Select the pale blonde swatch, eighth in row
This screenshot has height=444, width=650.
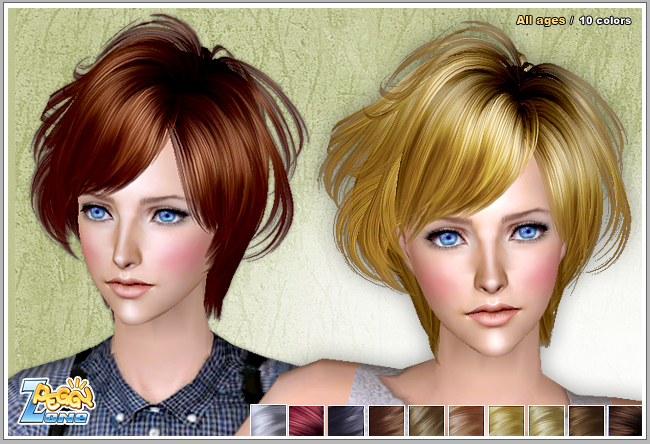point(546,419)
